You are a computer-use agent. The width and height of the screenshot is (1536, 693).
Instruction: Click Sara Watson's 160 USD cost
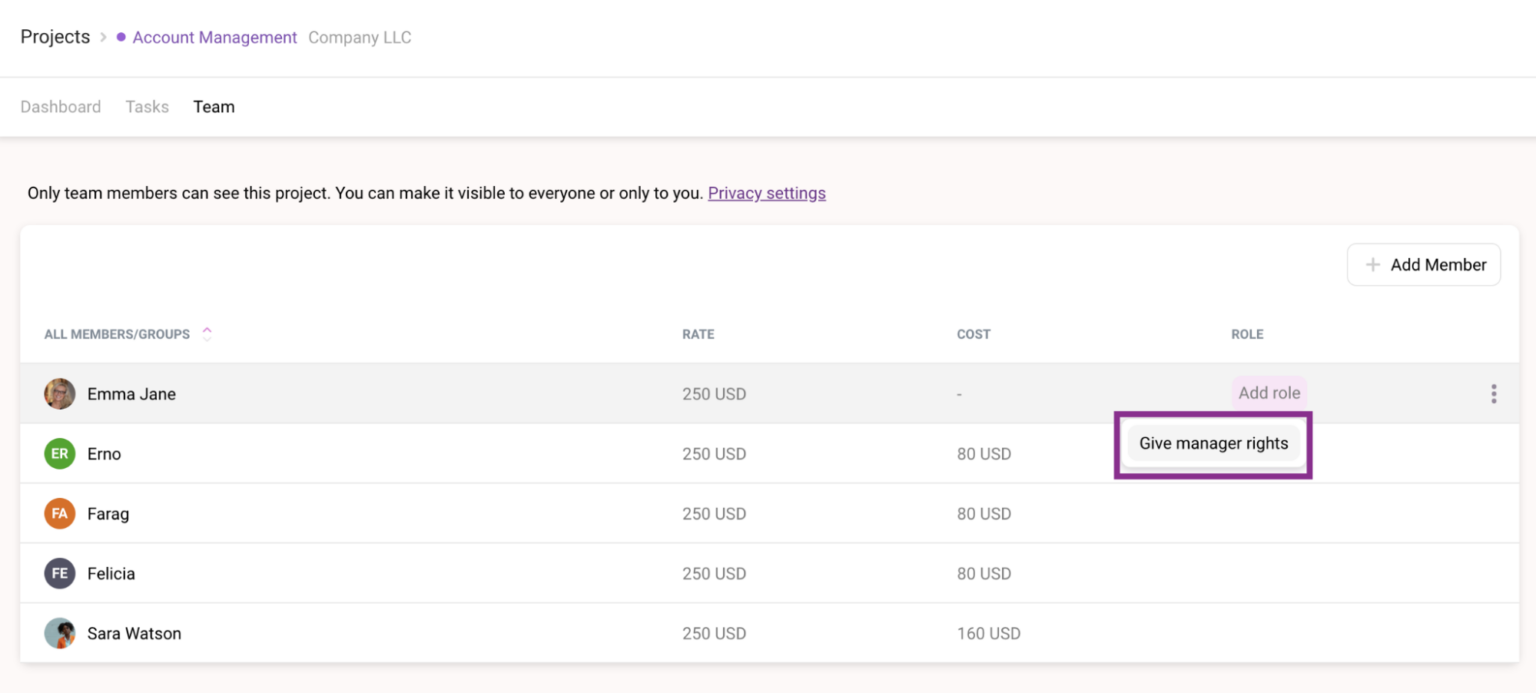point(988,634)
